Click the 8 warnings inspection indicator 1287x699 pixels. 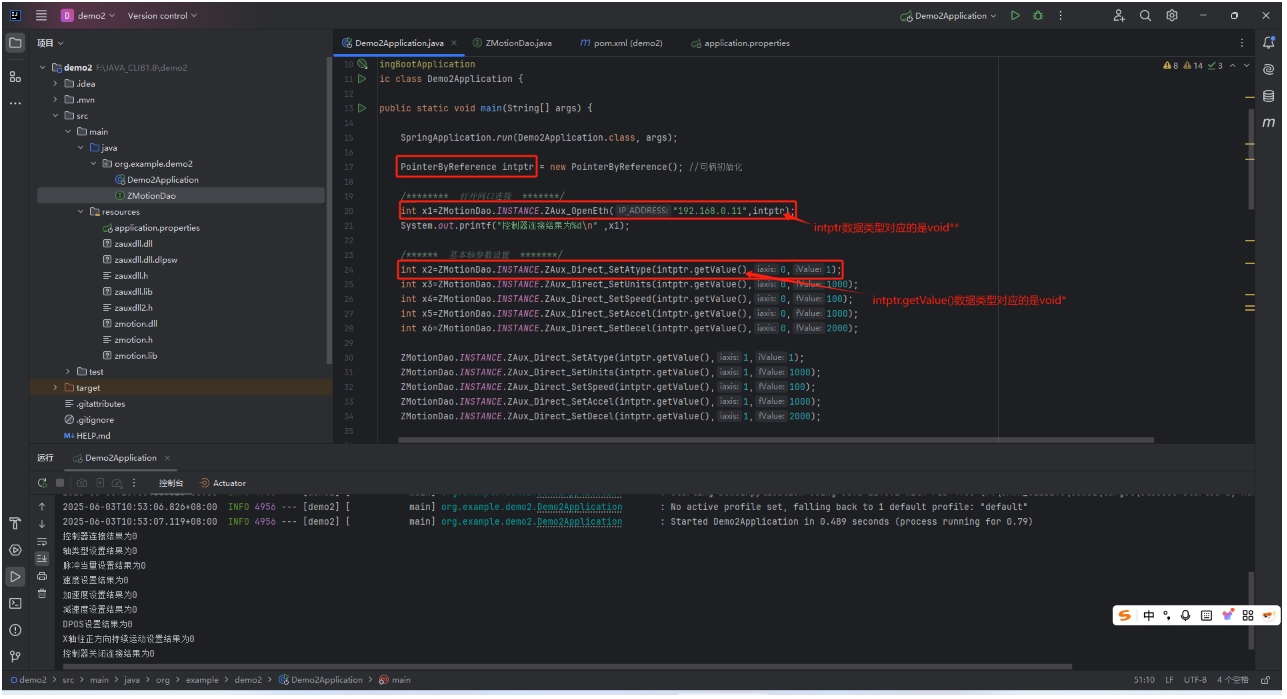(x=1170, y=65)
